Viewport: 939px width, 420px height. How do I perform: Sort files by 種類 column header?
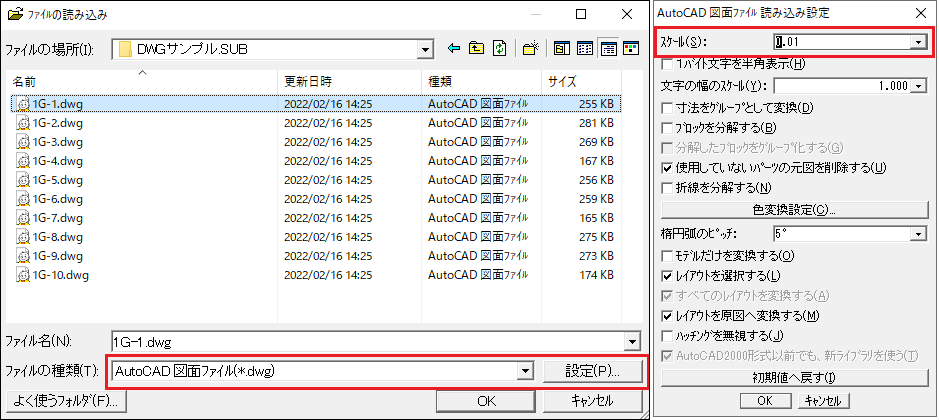pyautogui.click(x=481, y=81)
